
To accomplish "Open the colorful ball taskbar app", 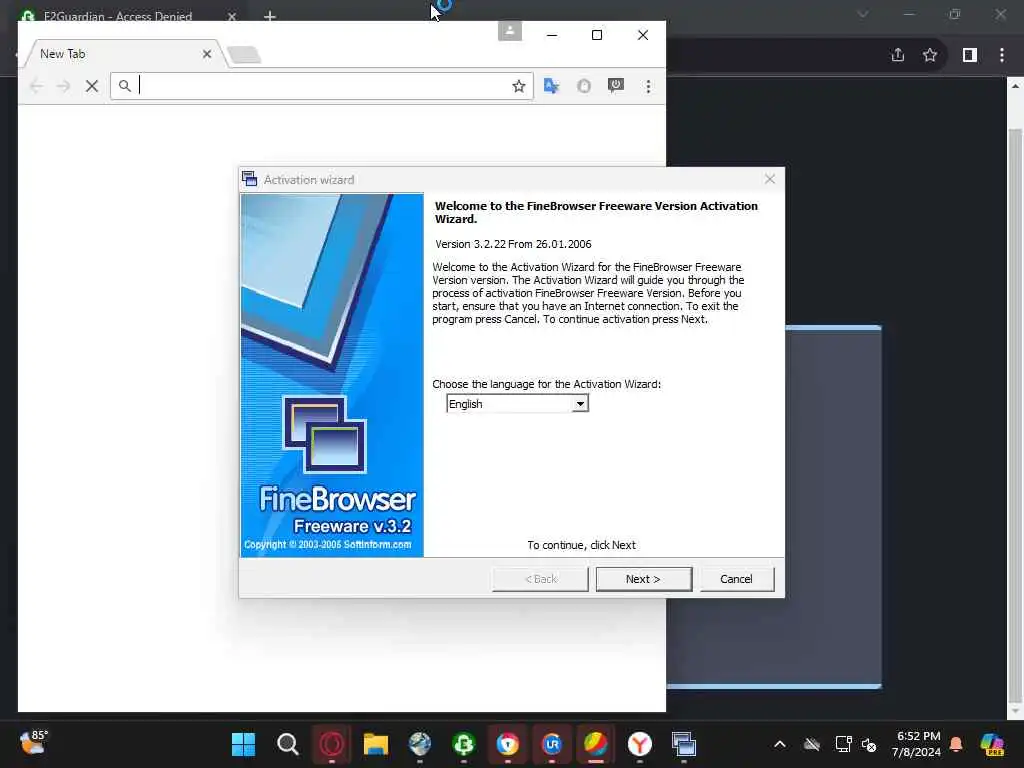I will pos(596,744).
